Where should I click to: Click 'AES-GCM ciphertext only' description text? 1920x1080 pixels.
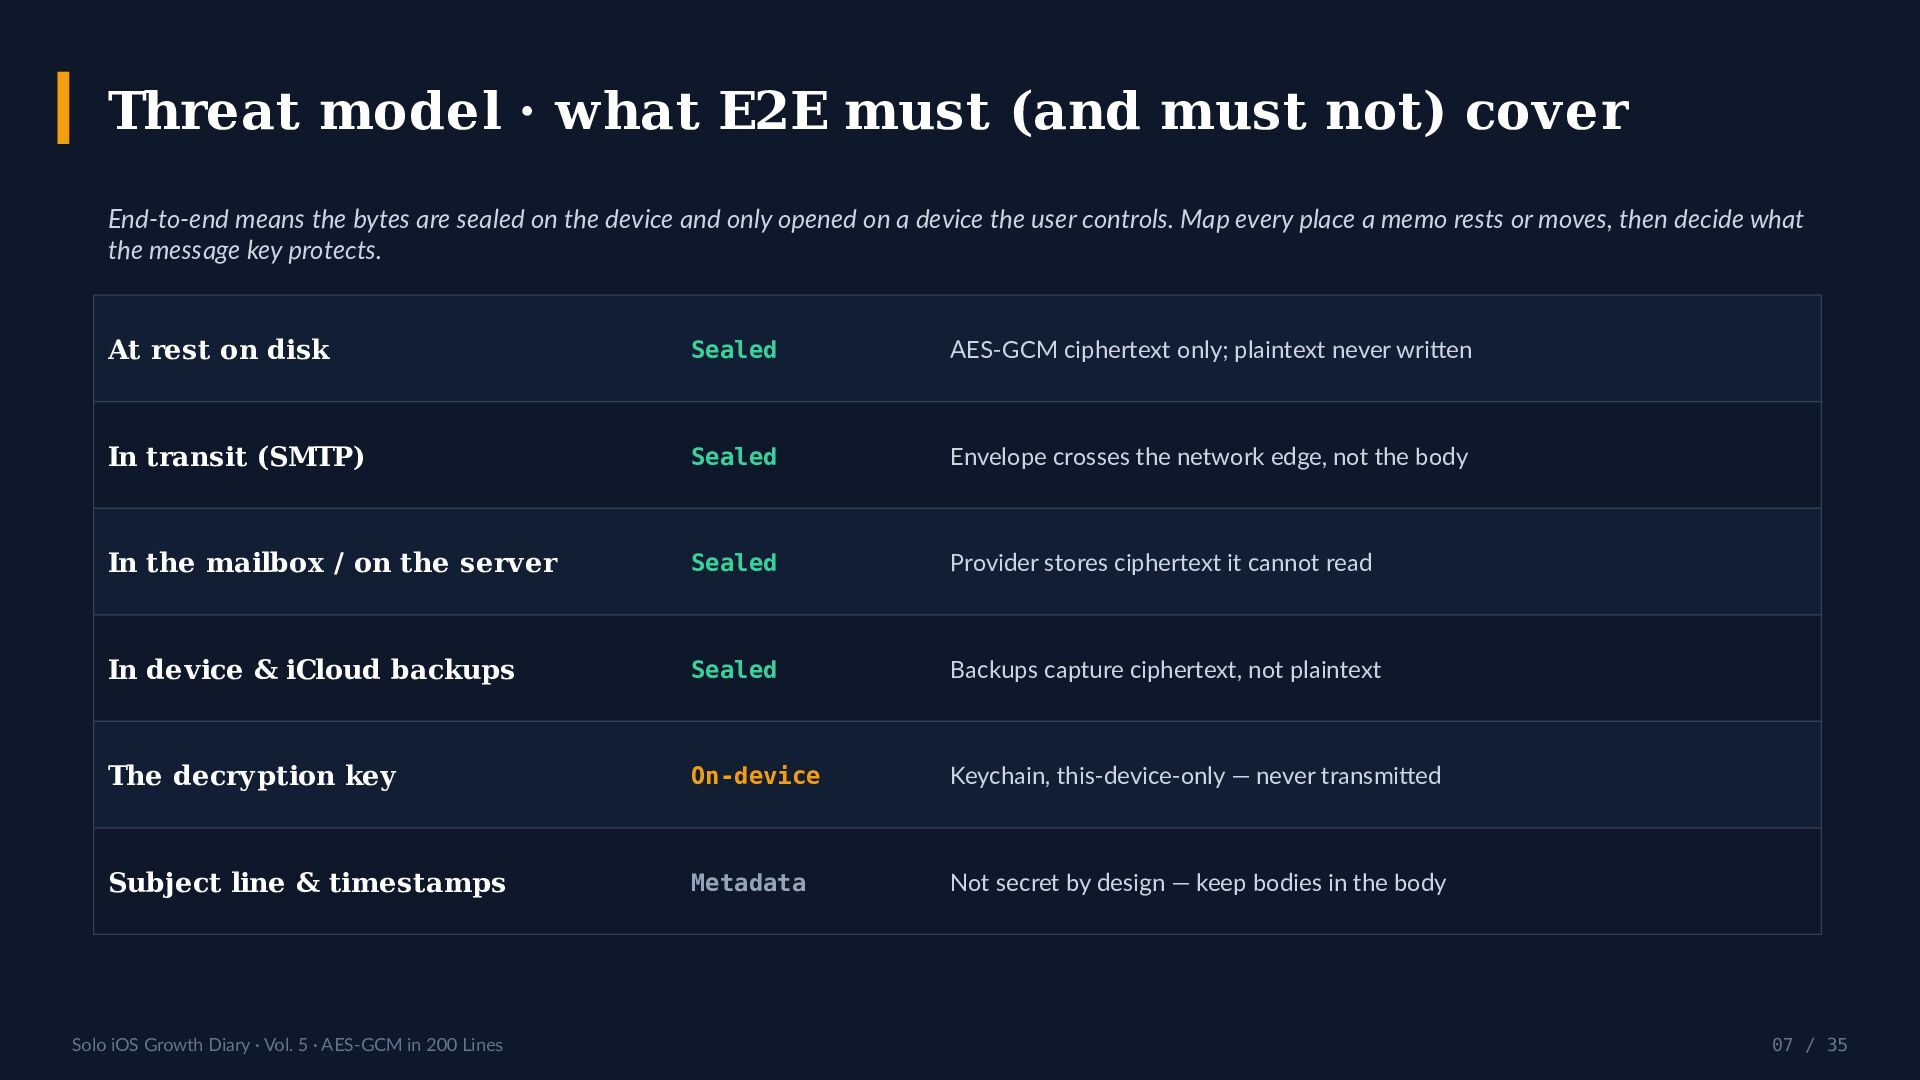tap(1211, 350)
